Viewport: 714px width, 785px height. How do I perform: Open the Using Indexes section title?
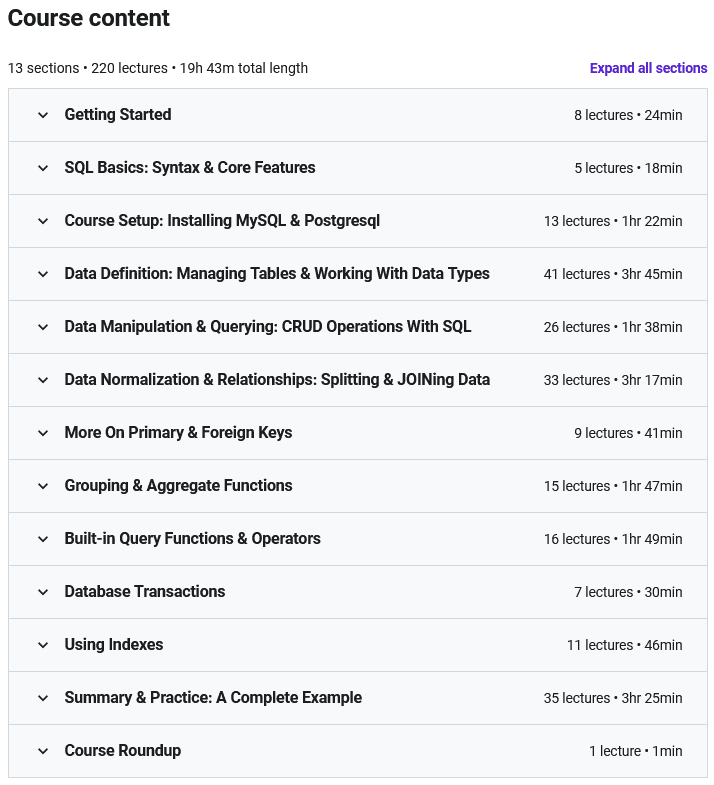tap(114, 645)
